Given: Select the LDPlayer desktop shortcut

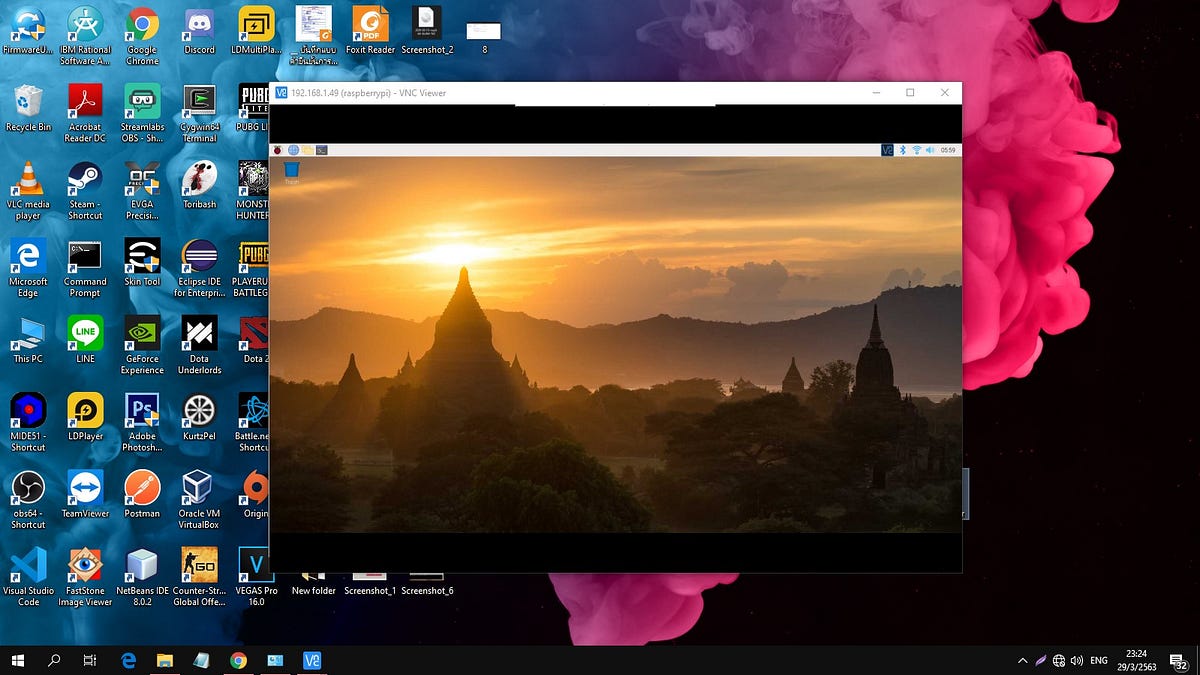Looking at the screenshot, I should [x=85, y=417].
